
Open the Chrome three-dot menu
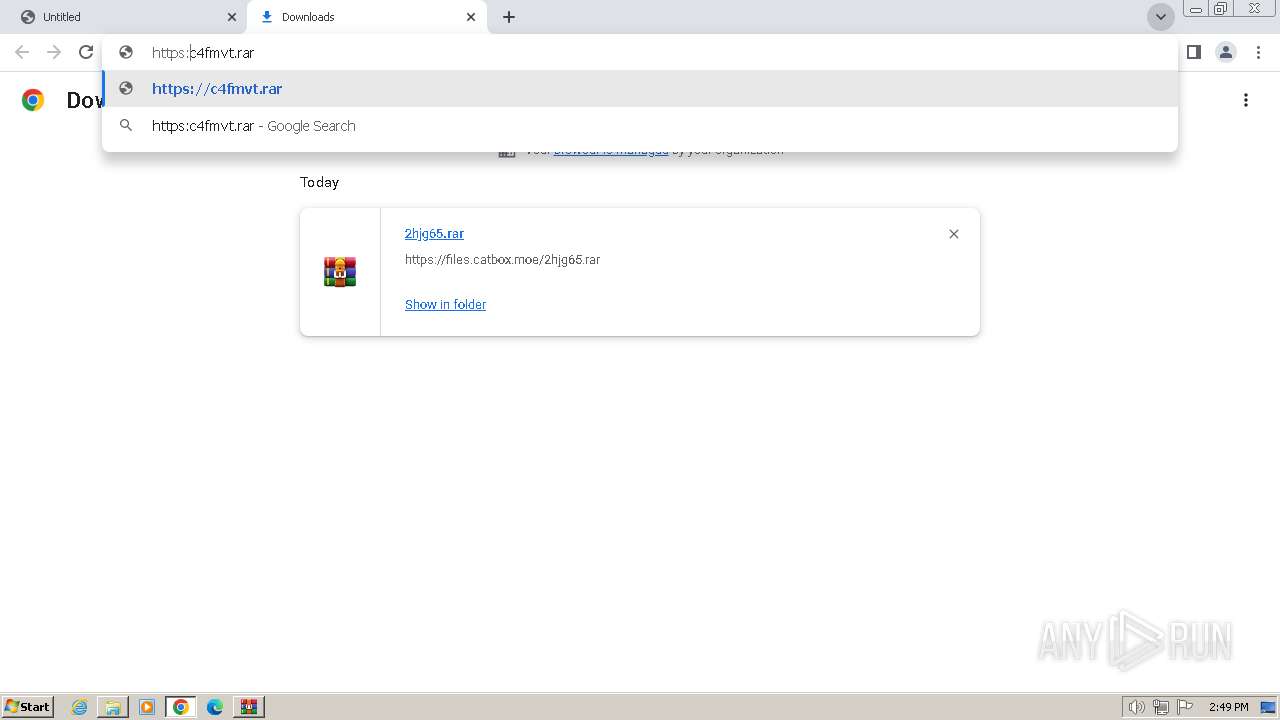pos(1258,52)
